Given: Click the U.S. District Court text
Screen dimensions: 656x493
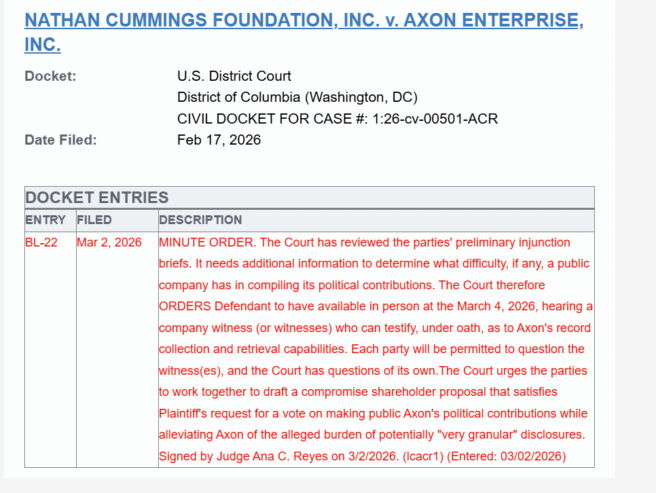Looking at the screenshot, I should tap(234, 76).
